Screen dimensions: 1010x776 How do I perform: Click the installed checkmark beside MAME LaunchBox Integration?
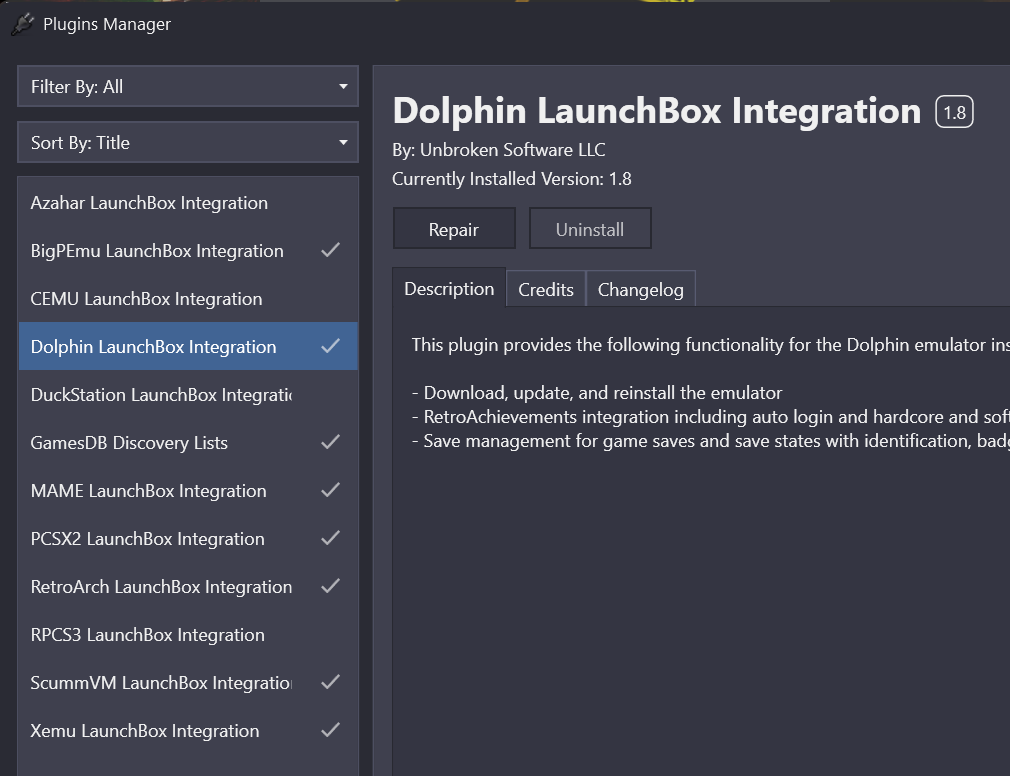click(330, 490)
